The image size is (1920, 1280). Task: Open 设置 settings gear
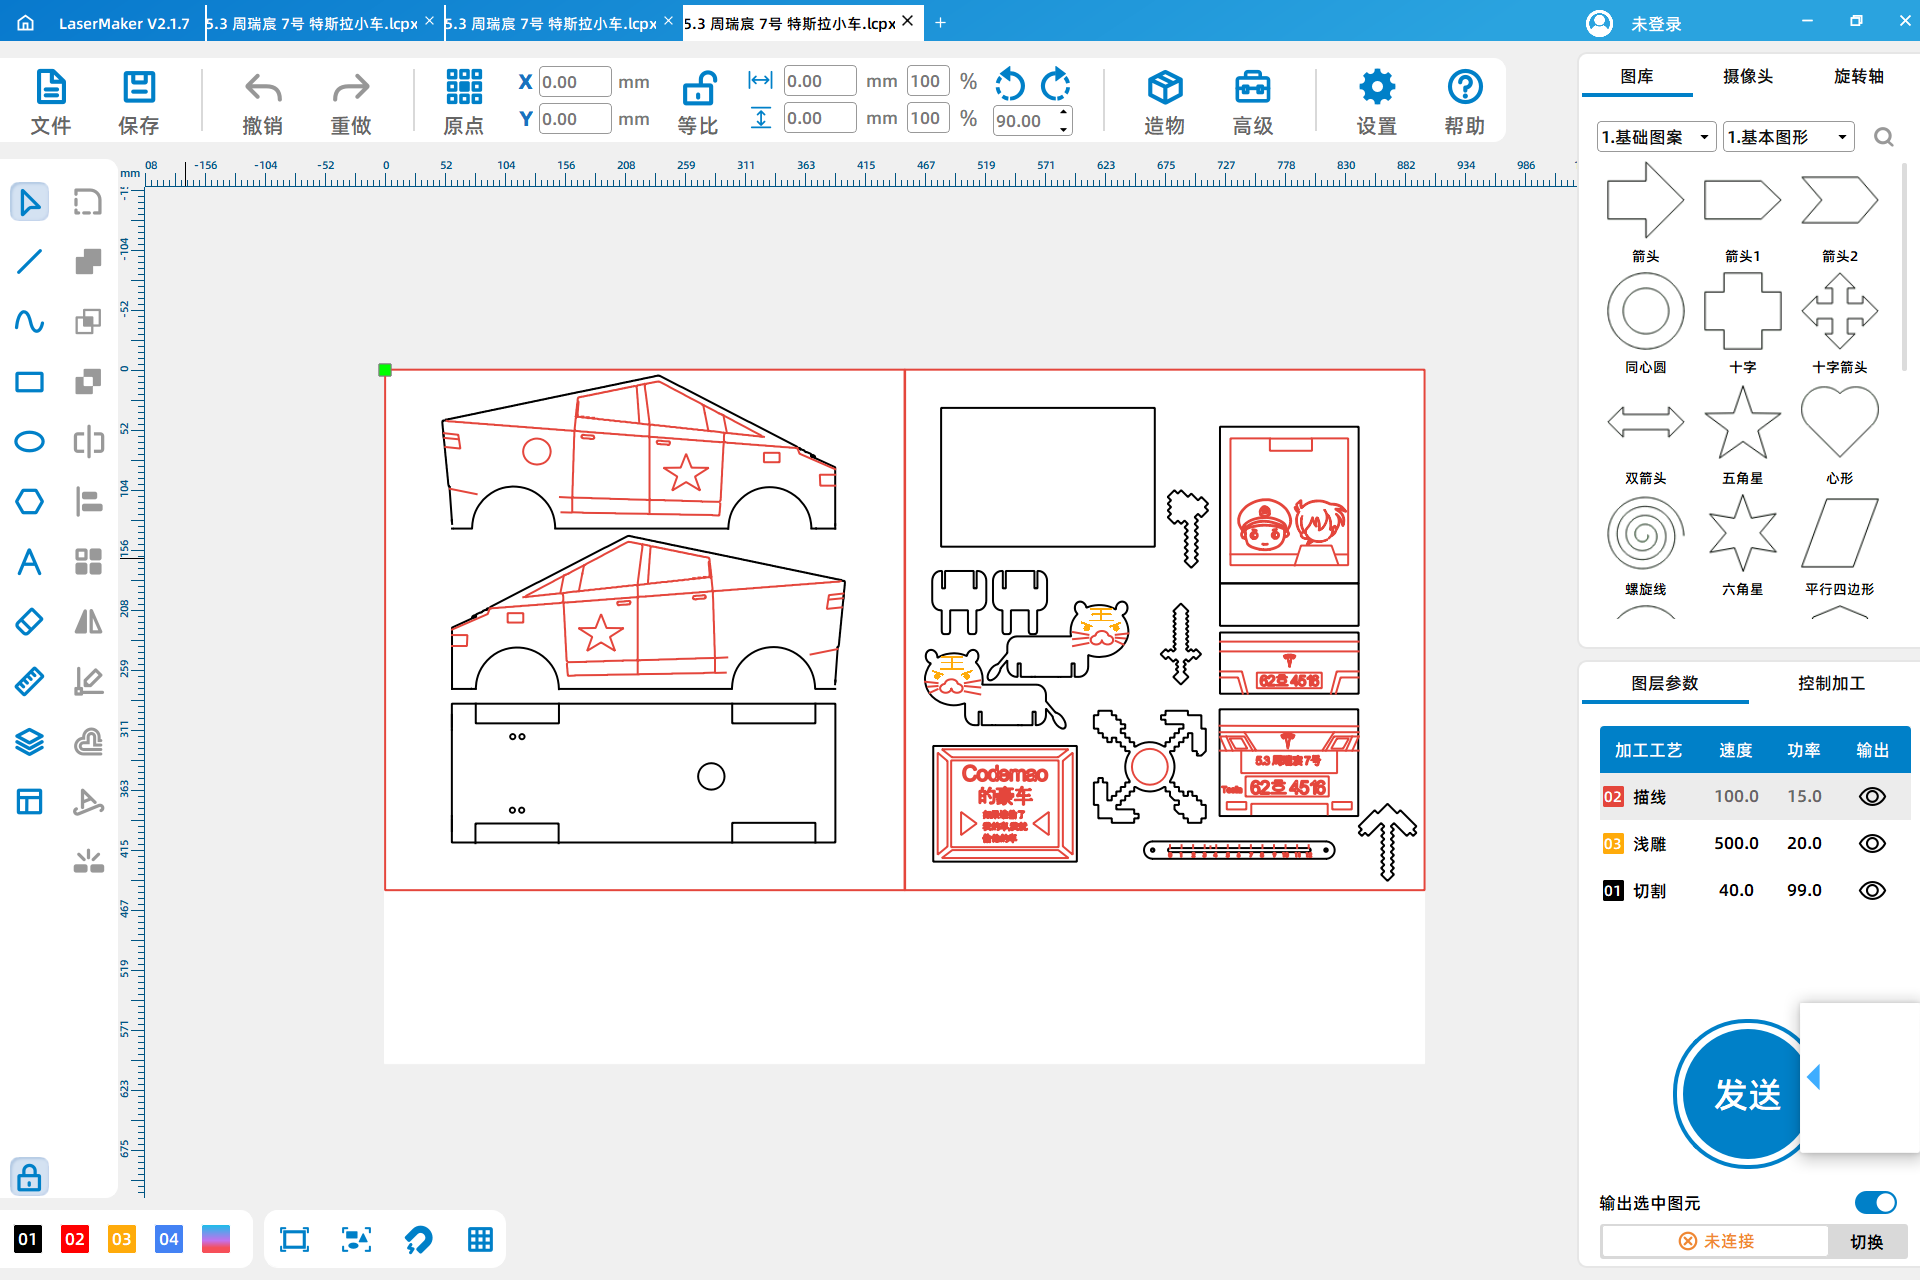1377,101
